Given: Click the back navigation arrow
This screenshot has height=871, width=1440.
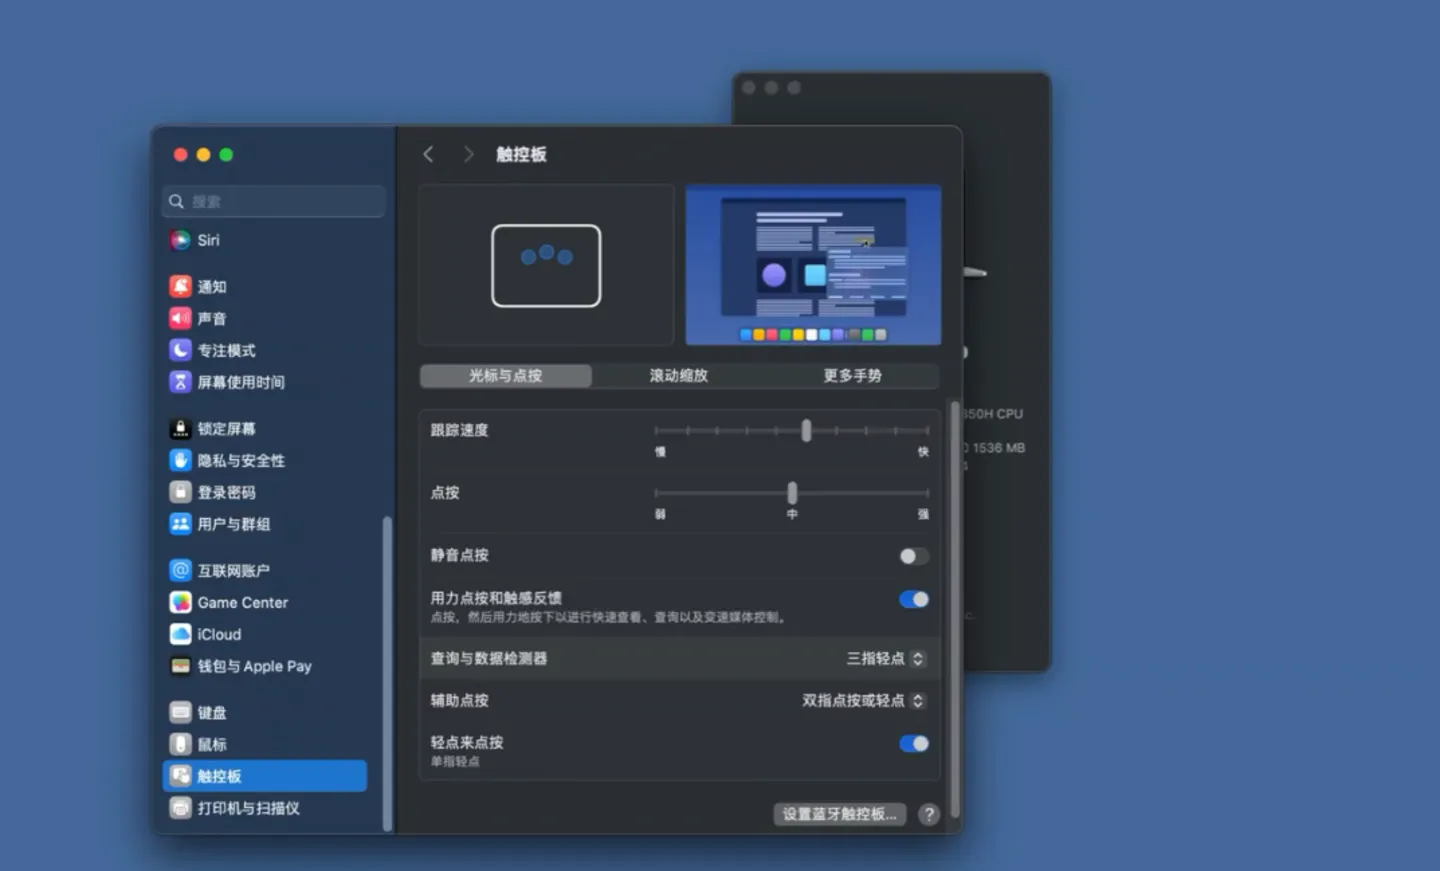Looking at the screenshot, I should point(428,154).
